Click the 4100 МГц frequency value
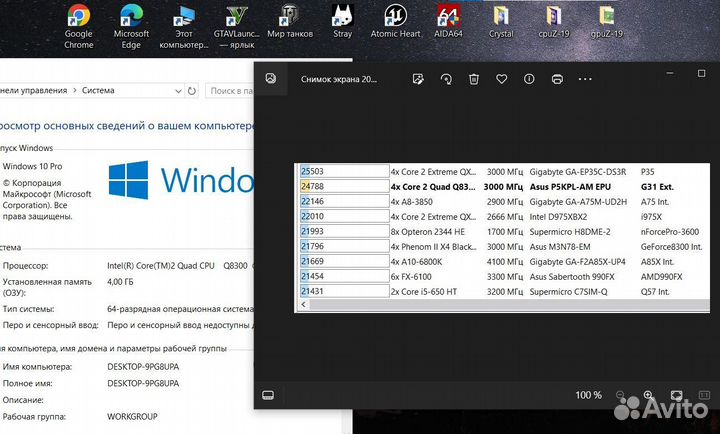Viewport: 720px width, 434px height. coord(505,262)
